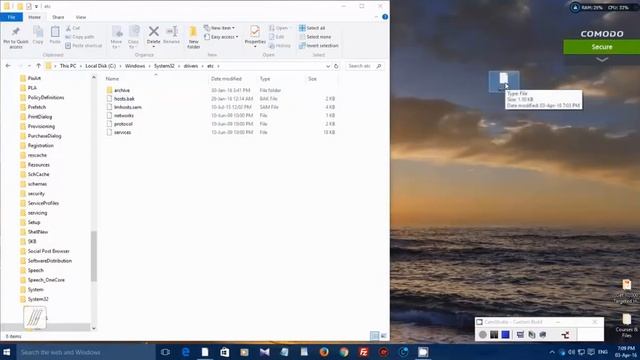Open Firefox from the taskbar
This screenshot has width=640, height=360.
click(x=324, y=352)
